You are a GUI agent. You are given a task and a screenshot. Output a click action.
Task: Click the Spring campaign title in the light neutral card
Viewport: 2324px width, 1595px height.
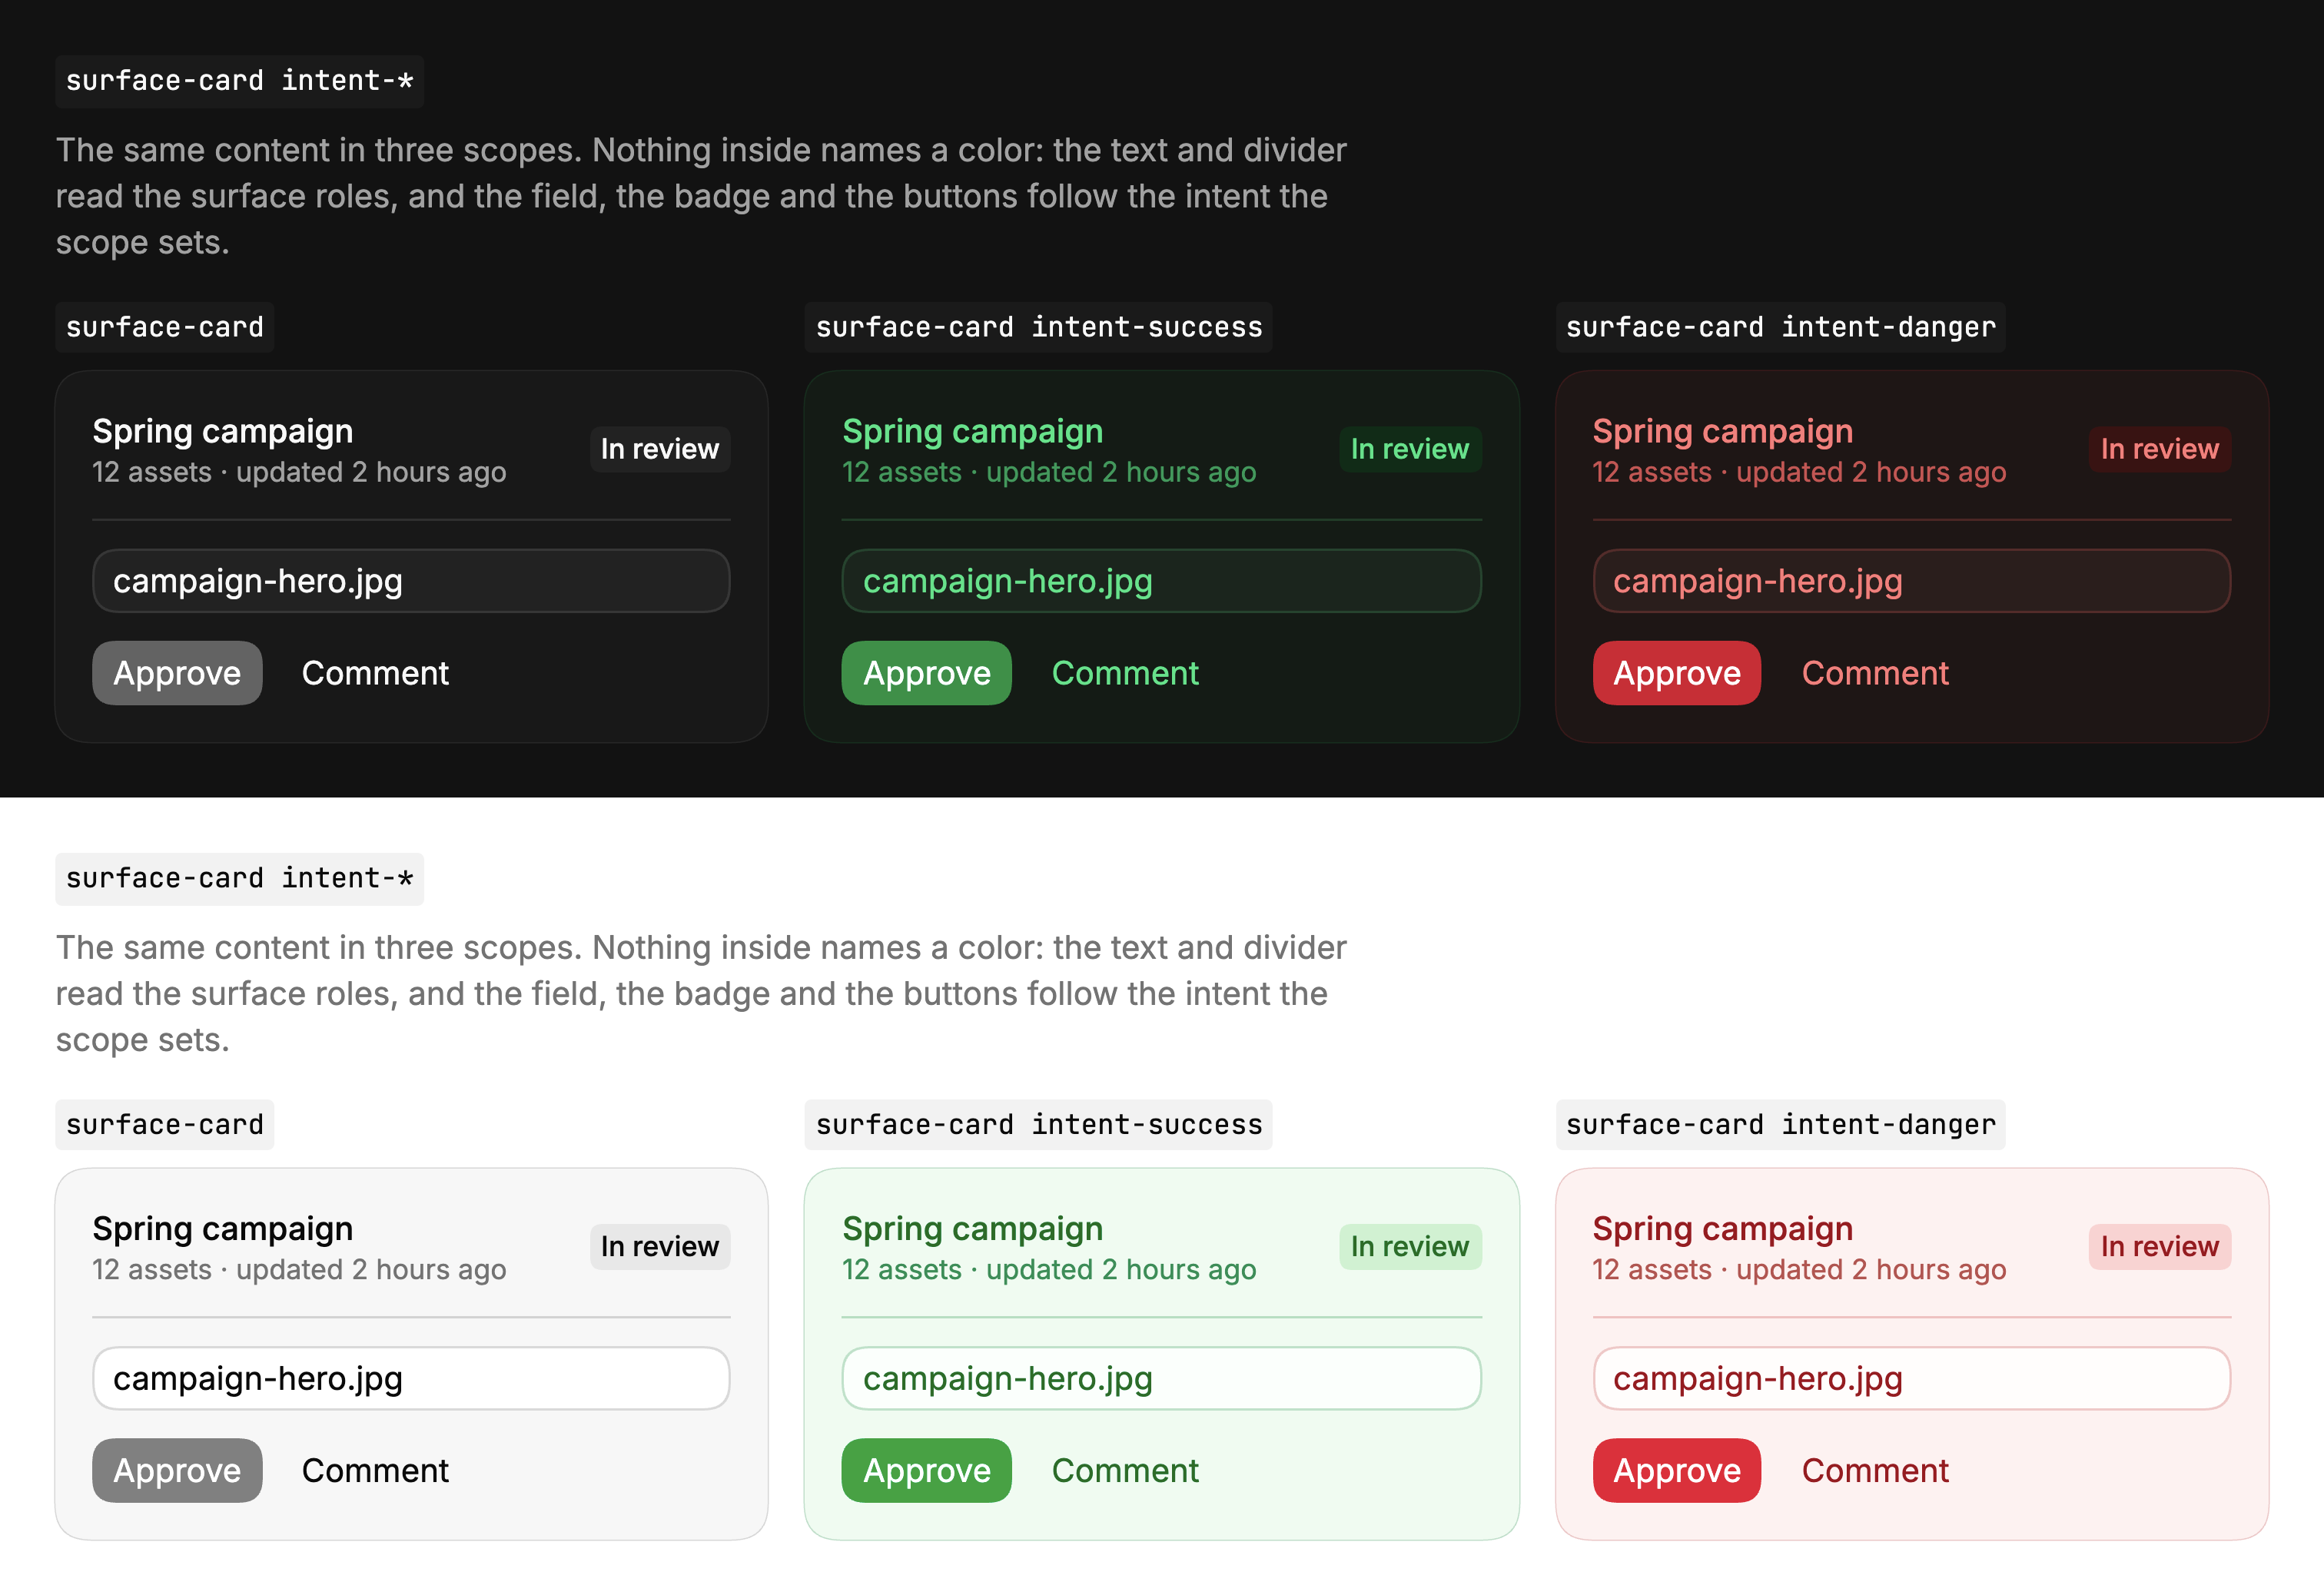point(223,1228)
